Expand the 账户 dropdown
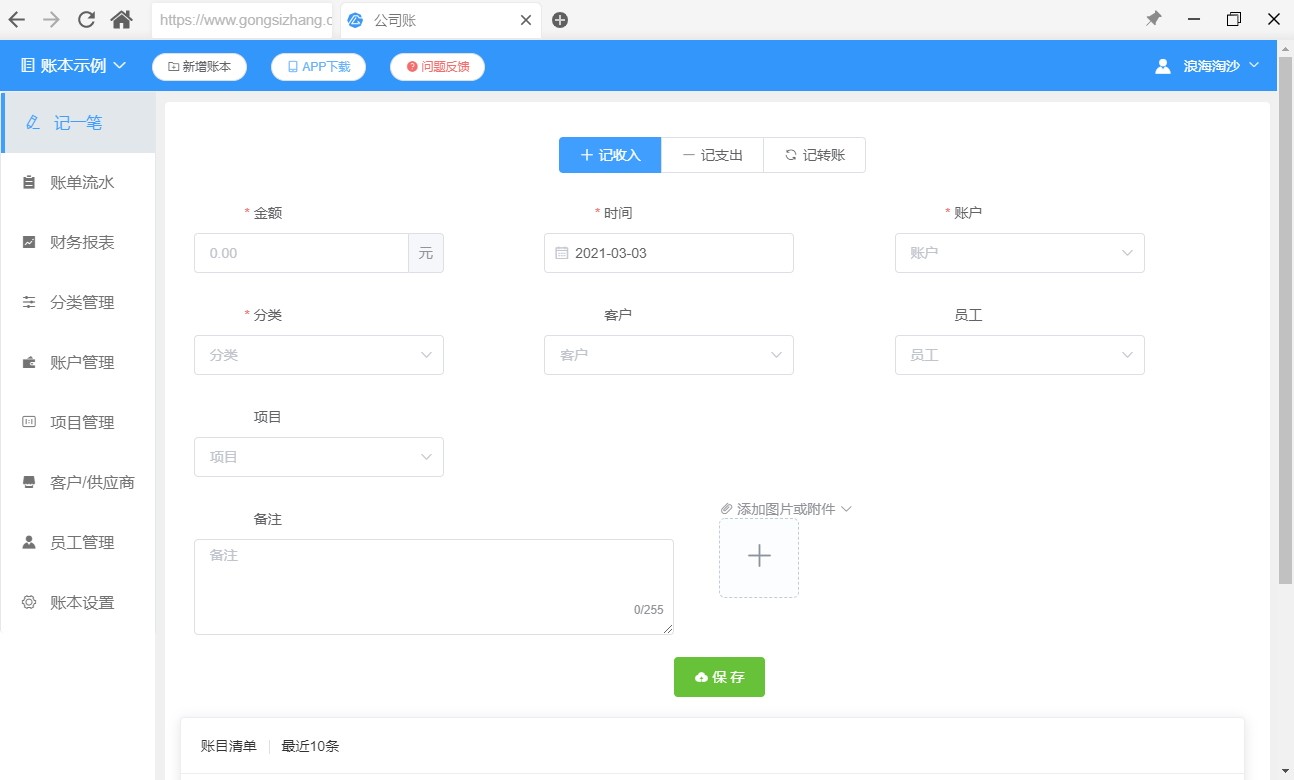The image size is (1294, 780). coord(1019,253)
